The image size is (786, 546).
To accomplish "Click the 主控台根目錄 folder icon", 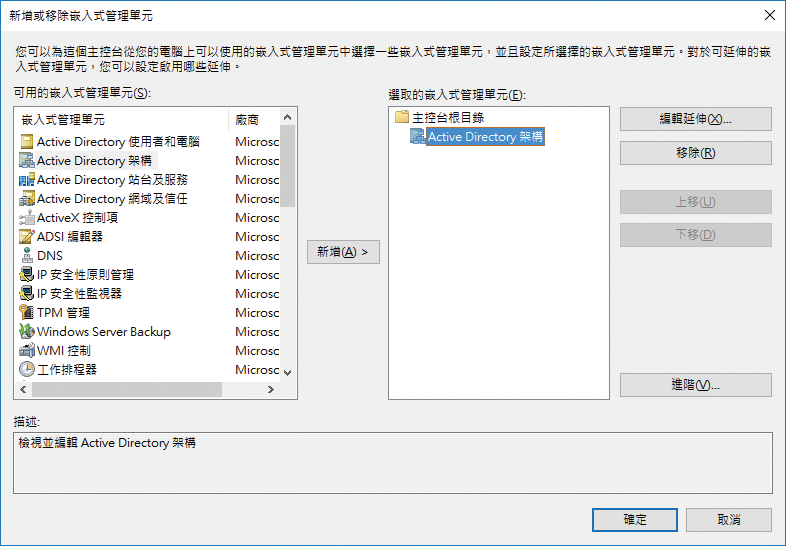I will tap(402, 117).
